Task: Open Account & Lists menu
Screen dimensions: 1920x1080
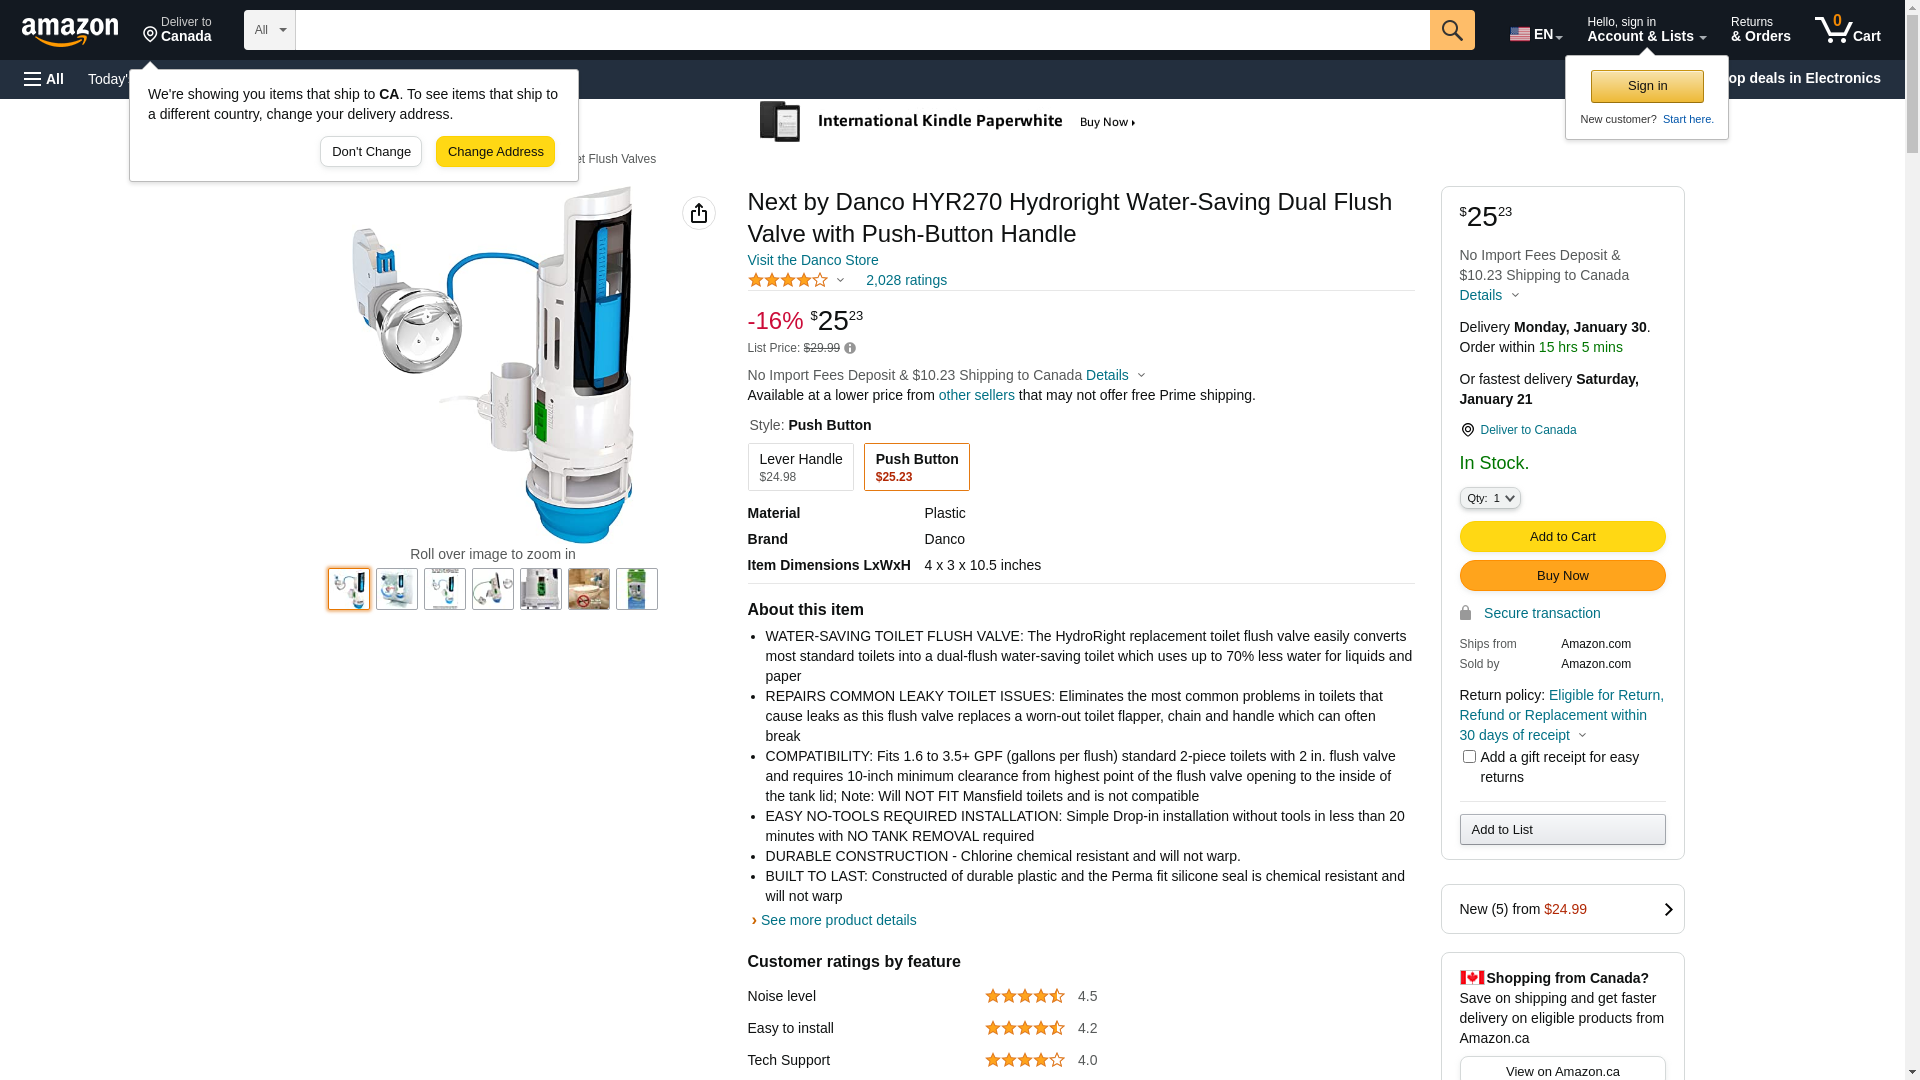Action: (x=1646, y=30)
